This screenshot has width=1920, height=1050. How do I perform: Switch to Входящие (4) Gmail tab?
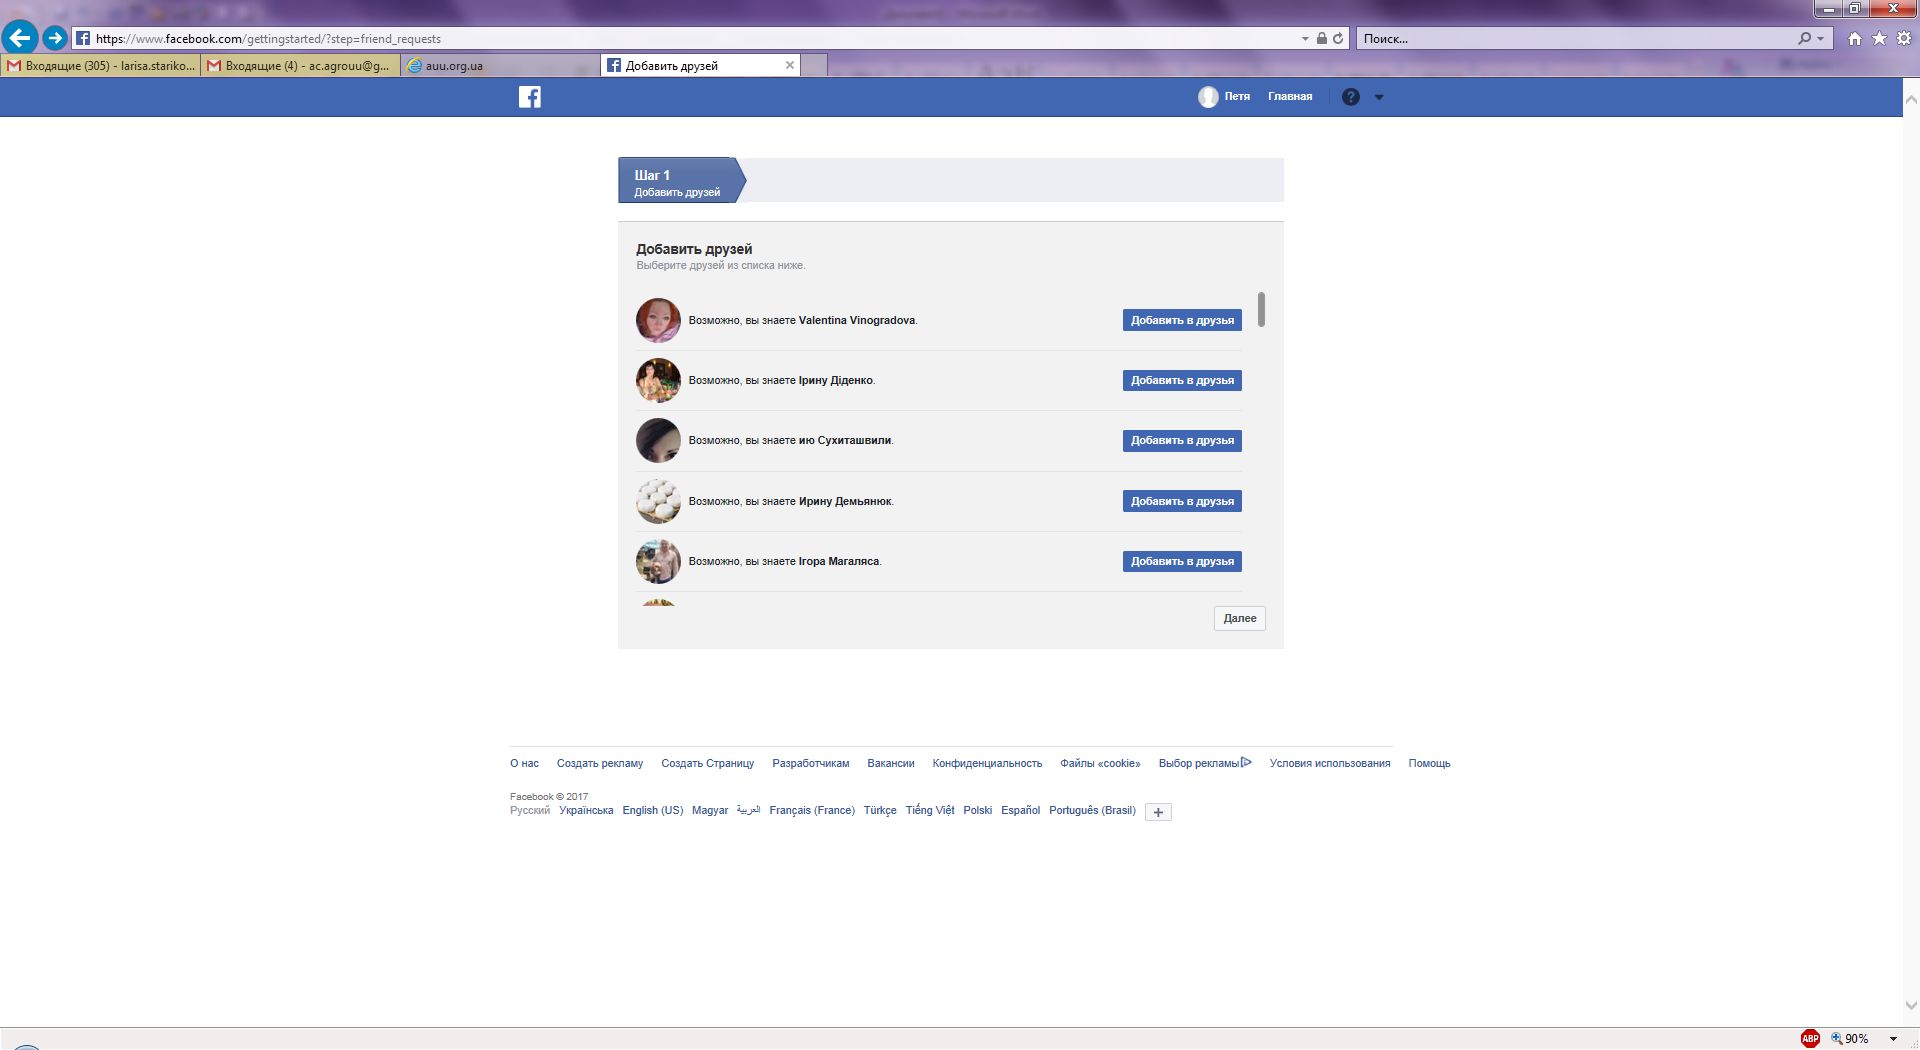click(300, 66)
